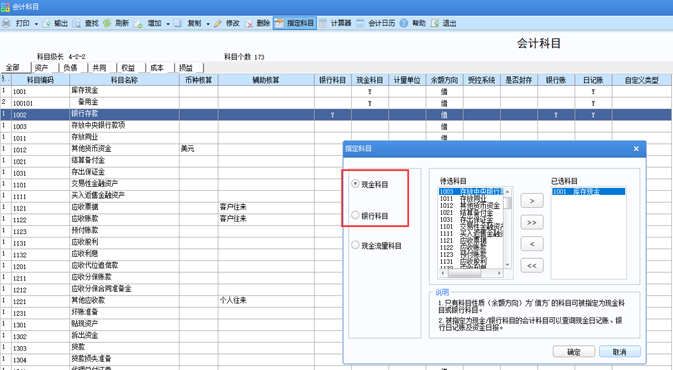Click the 待选科目 list scroll-up arrow
Viewport: 673px width, 370px height.
pos(507,191)
